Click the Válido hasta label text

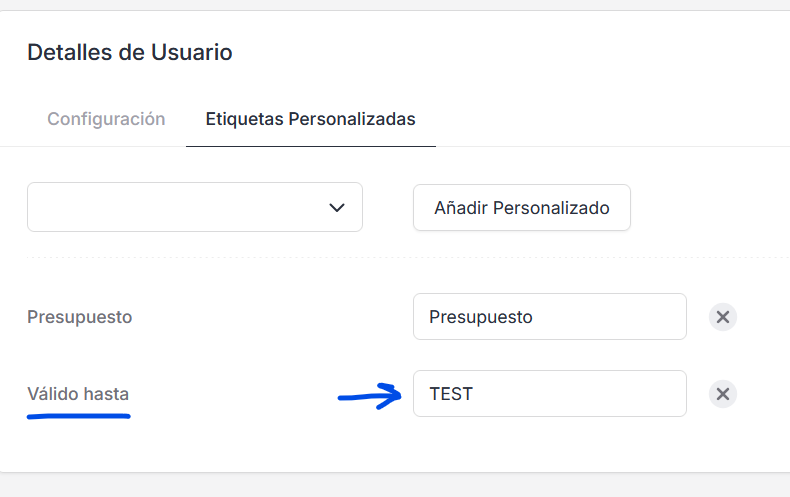tap(78, 394)
